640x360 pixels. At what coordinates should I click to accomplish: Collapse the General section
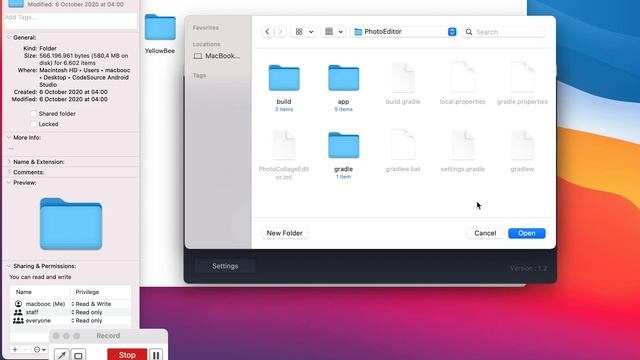tap(9, 37)
